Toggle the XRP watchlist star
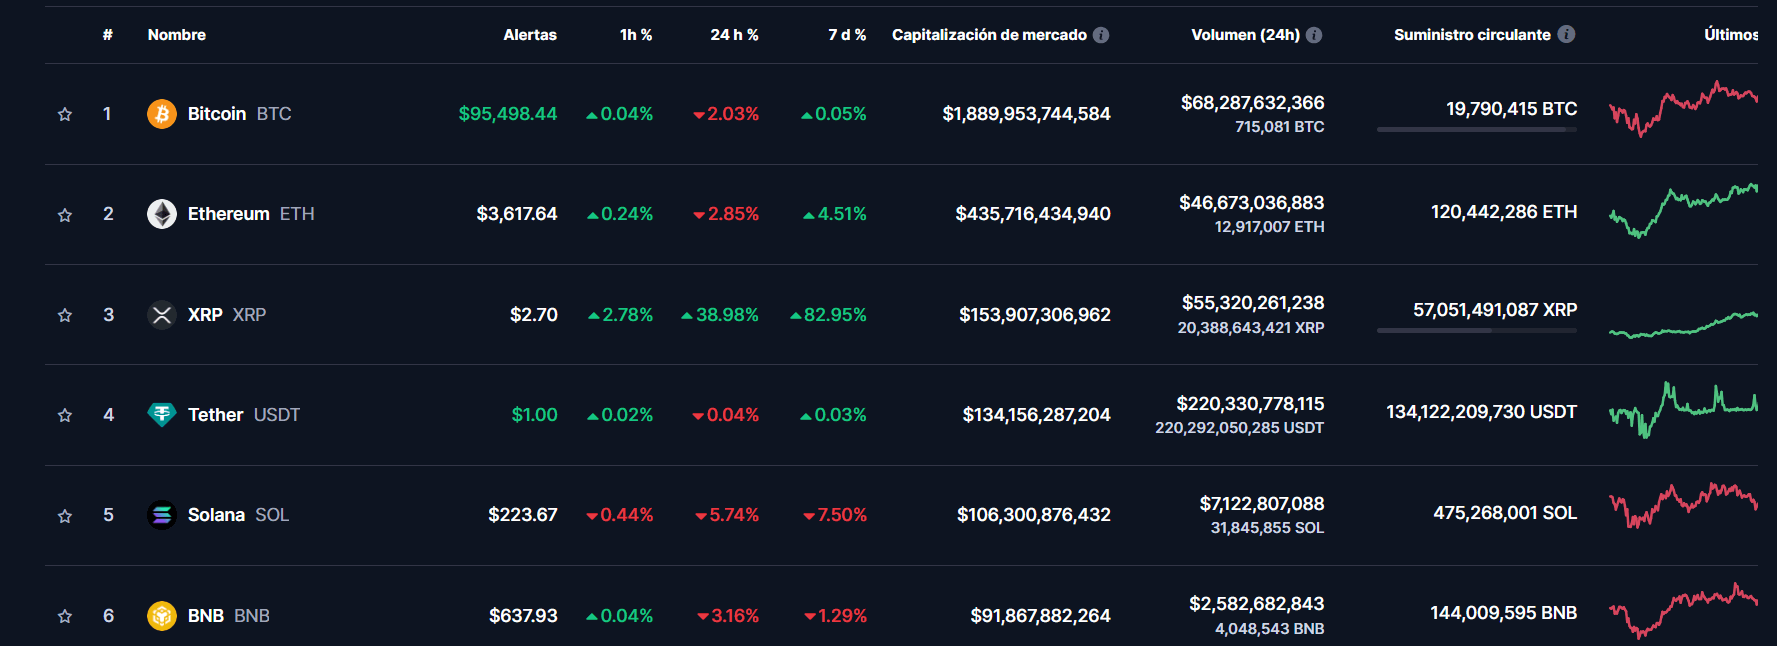The image size is (1777, 646). point(65,315)
